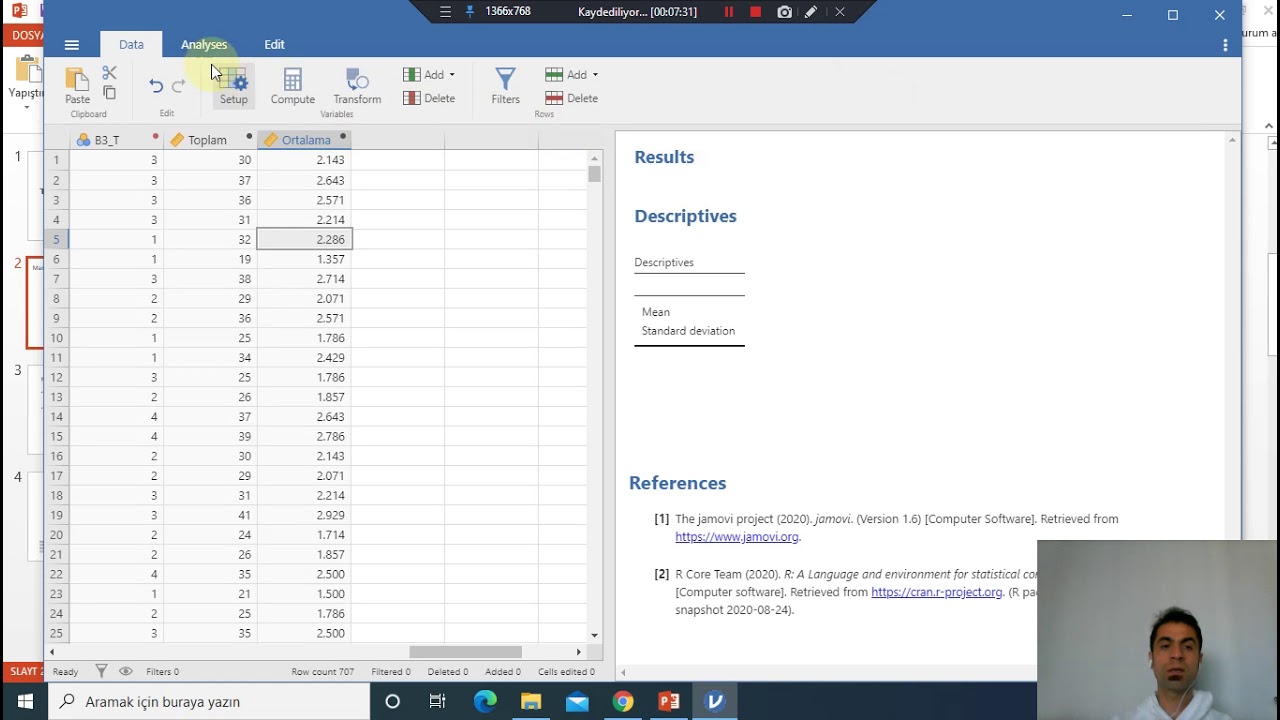Open the jamovi.org link
The image size is (1280, 720).
(737, 537)
